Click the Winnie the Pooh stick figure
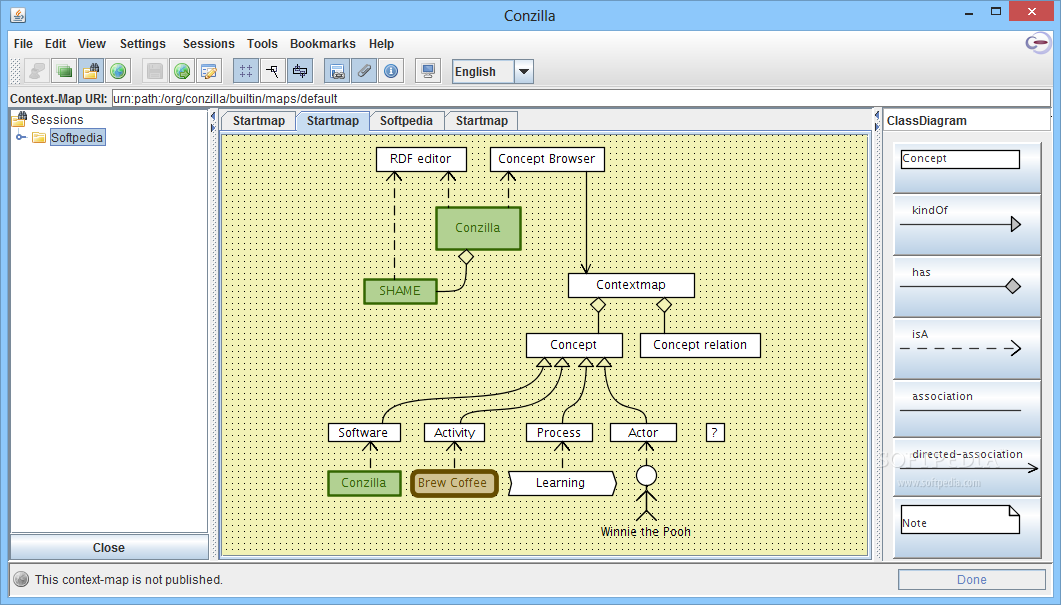Image resolution: width=1061 pixels, height=605 pixels. pos(646,493)
